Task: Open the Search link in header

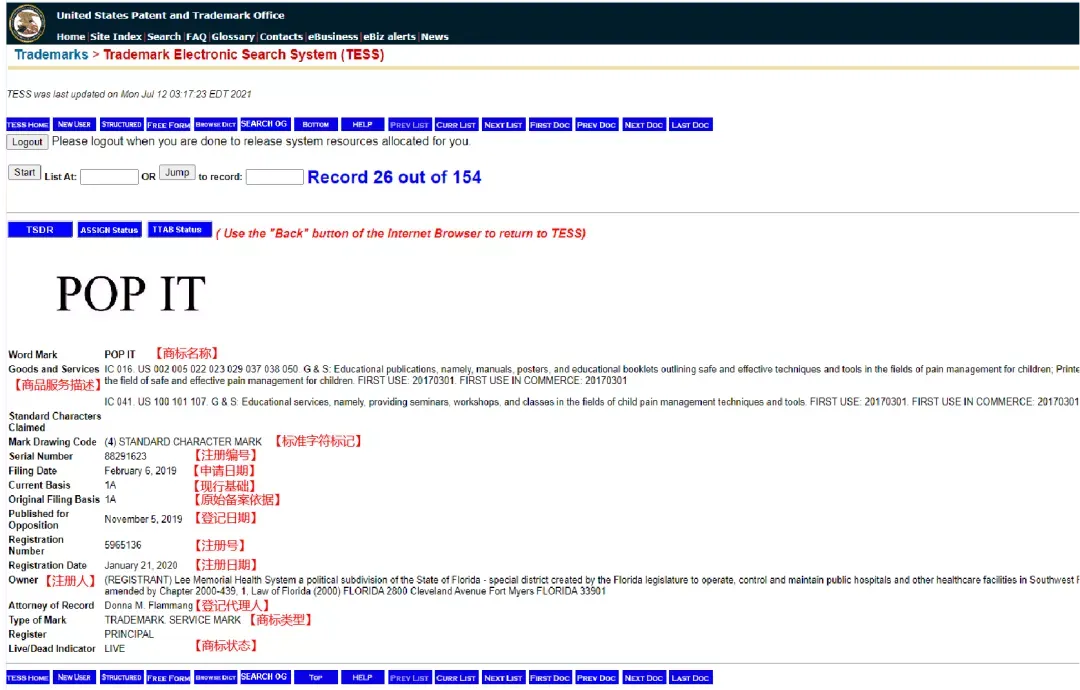Action: pyautogui.click(x=164, y=36)
